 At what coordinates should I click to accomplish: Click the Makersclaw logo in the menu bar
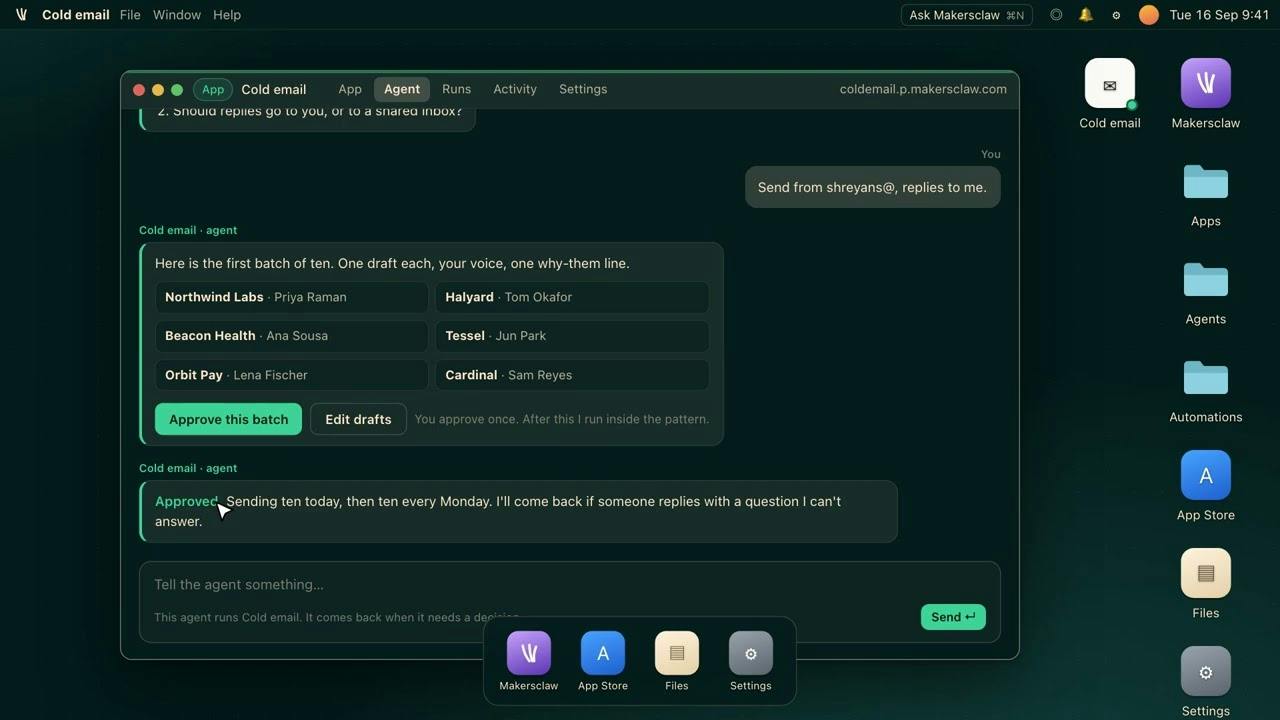(21, 15)
